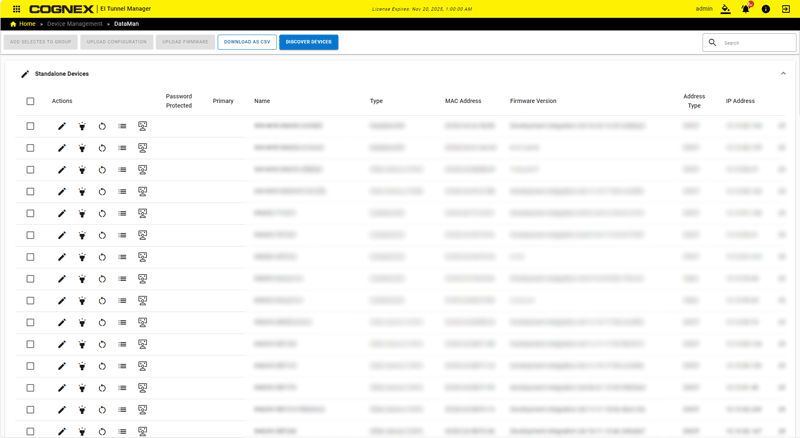Check the sixth device row checkbox
This screenshot has height=438, width=800.
click(x=30, y=235)
